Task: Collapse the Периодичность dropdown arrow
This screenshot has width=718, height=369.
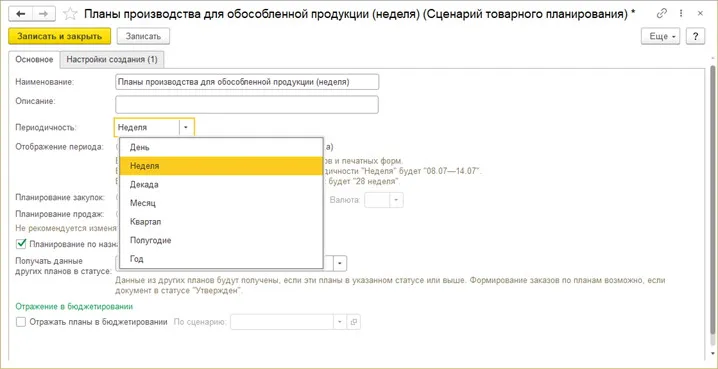Action: pyautogui.click(x=186, y=127)
